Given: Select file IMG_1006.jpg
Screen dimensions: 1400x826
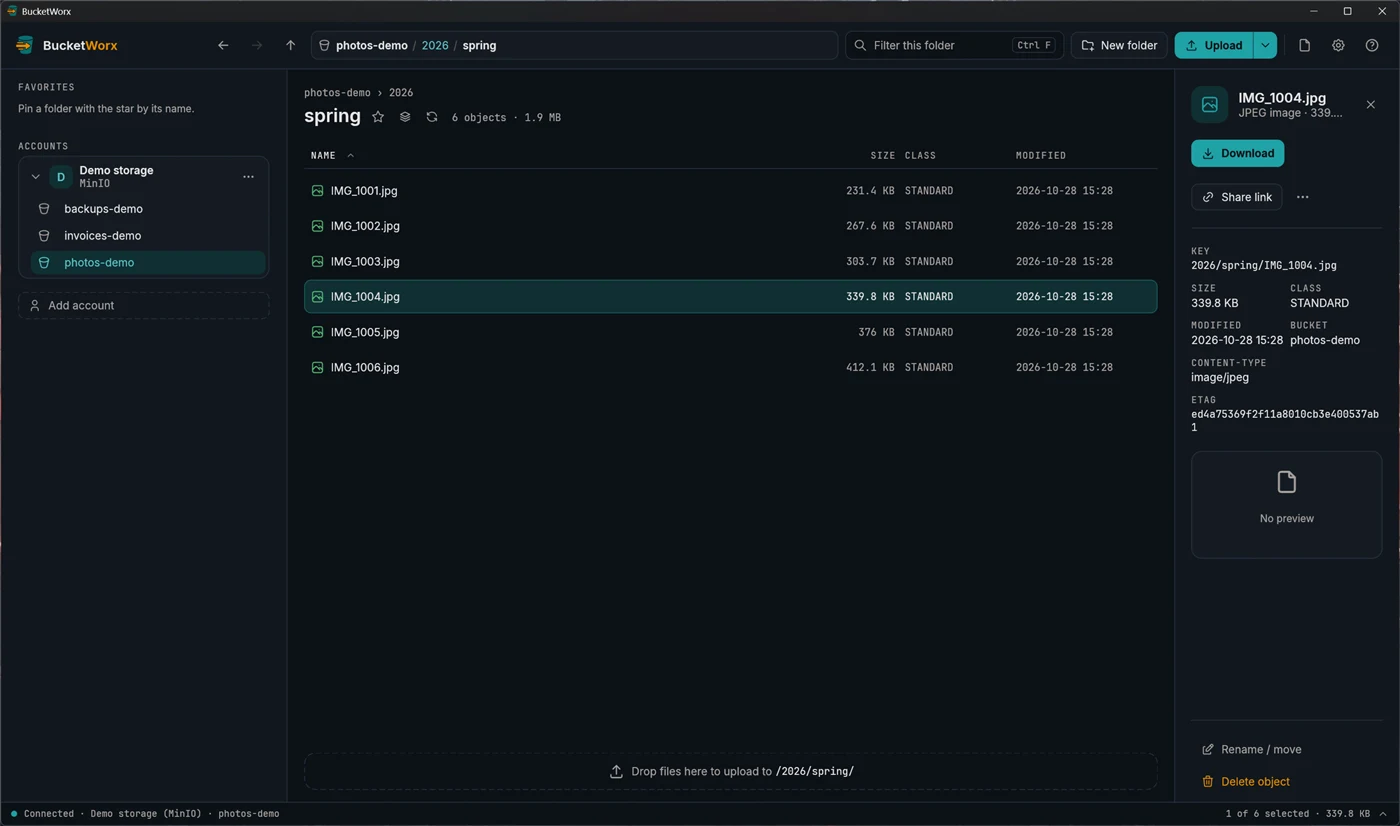Looking at the screenshot, I should tap(730, 367).
